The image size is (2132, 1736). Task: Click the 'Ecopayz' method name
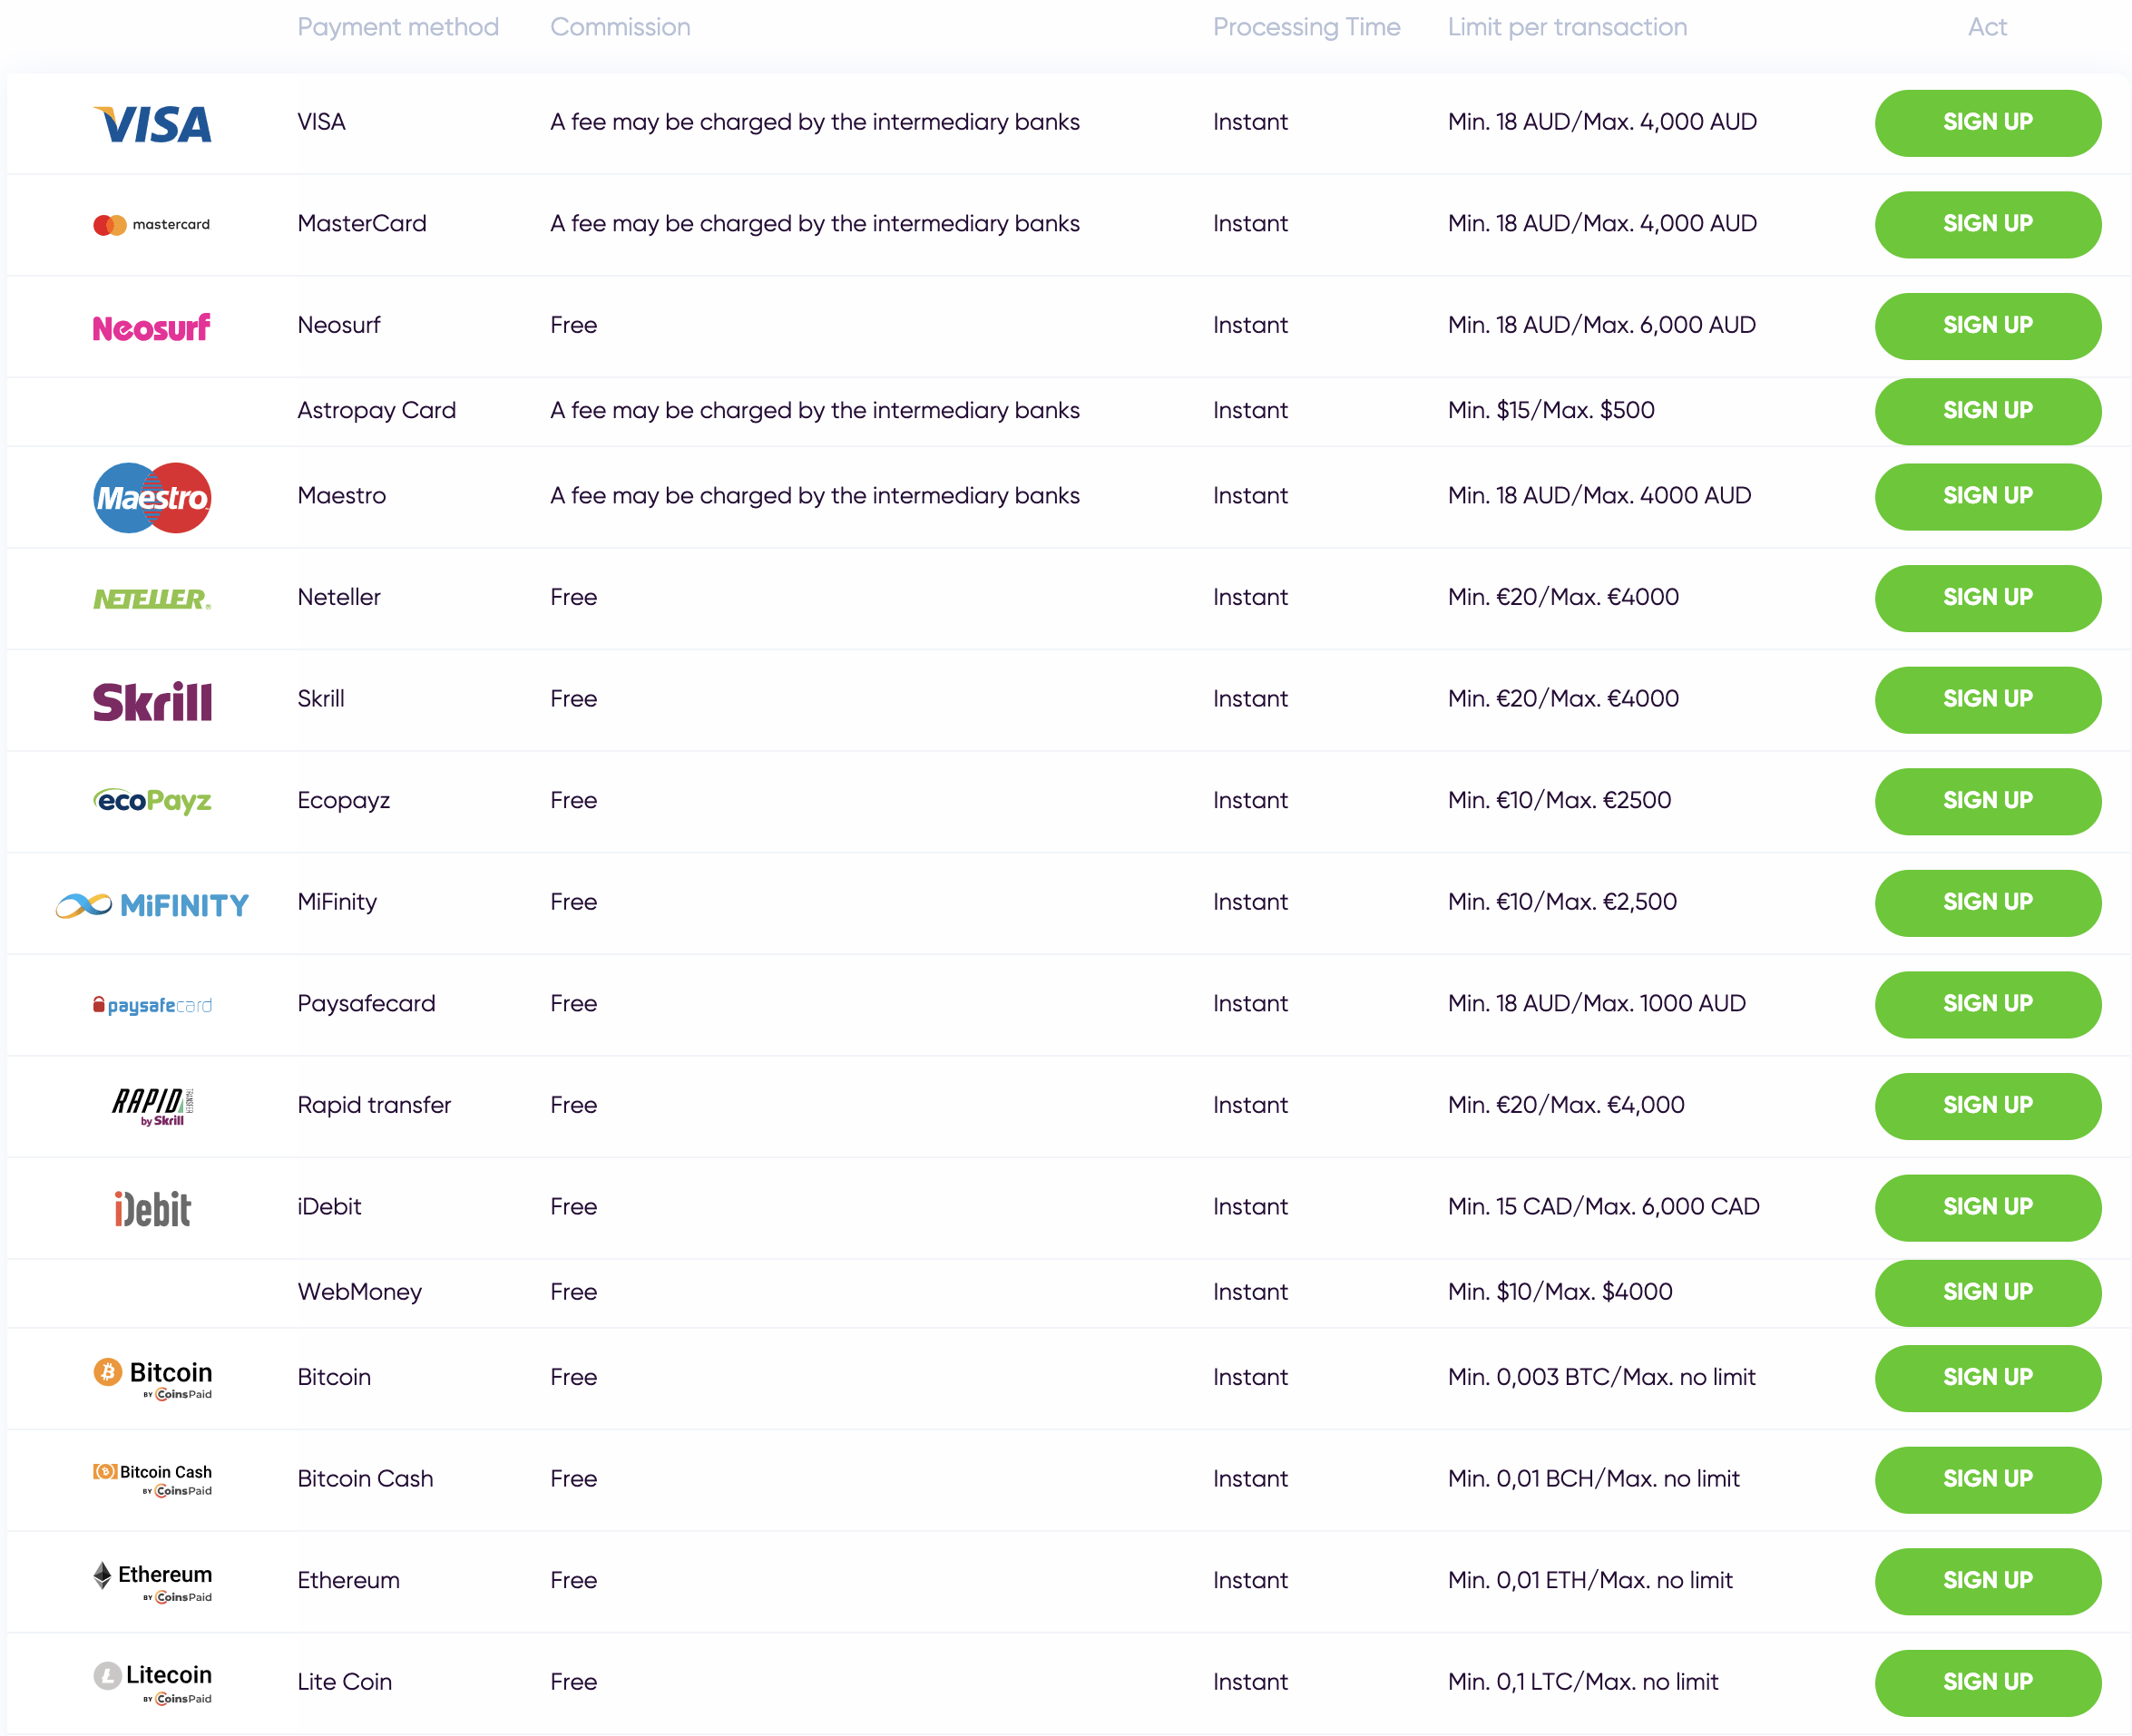pyautogui.click(x=343, y=800)
